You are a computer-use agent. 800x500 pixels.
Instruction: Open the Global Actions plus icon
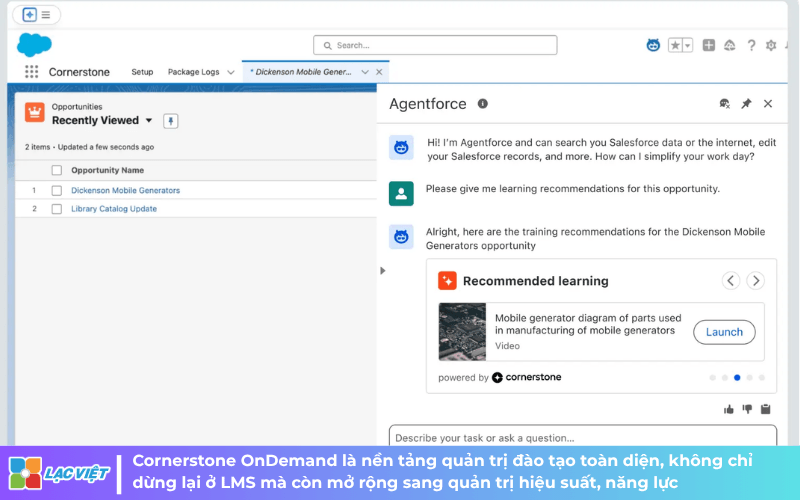click(709, 45)
